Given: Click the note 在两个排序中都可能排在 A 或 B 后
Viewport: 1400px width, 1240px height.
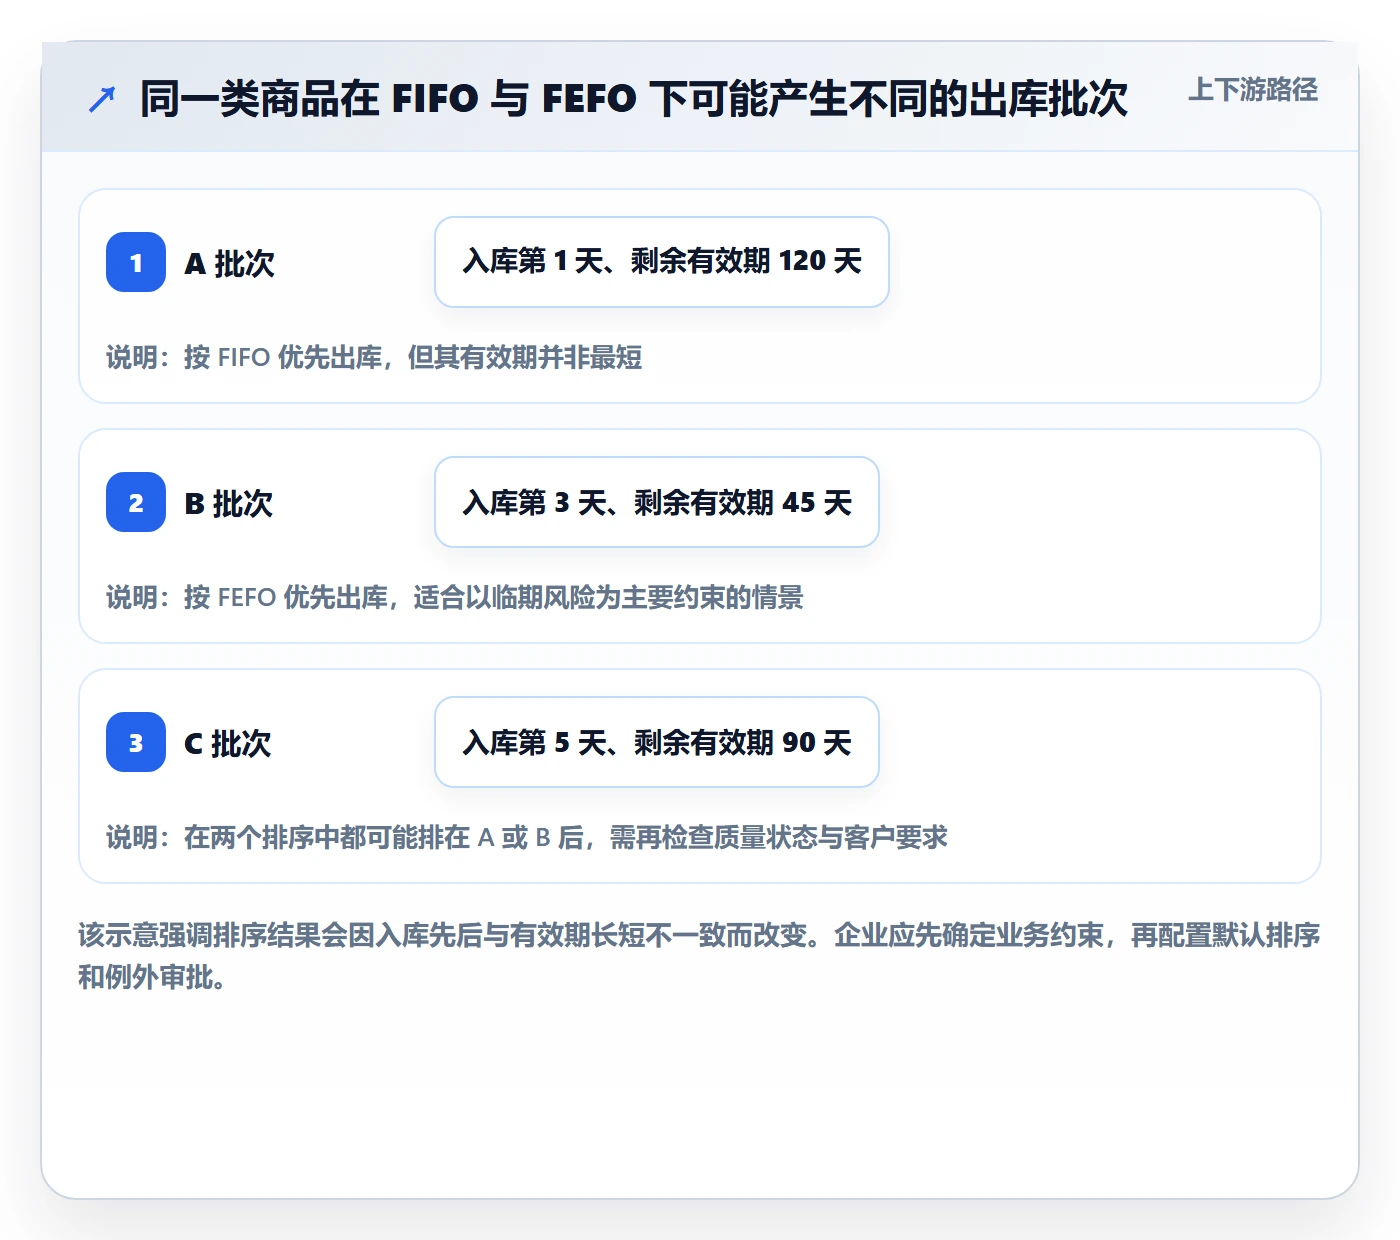Looking at the screenshot, I should point(384,837).
